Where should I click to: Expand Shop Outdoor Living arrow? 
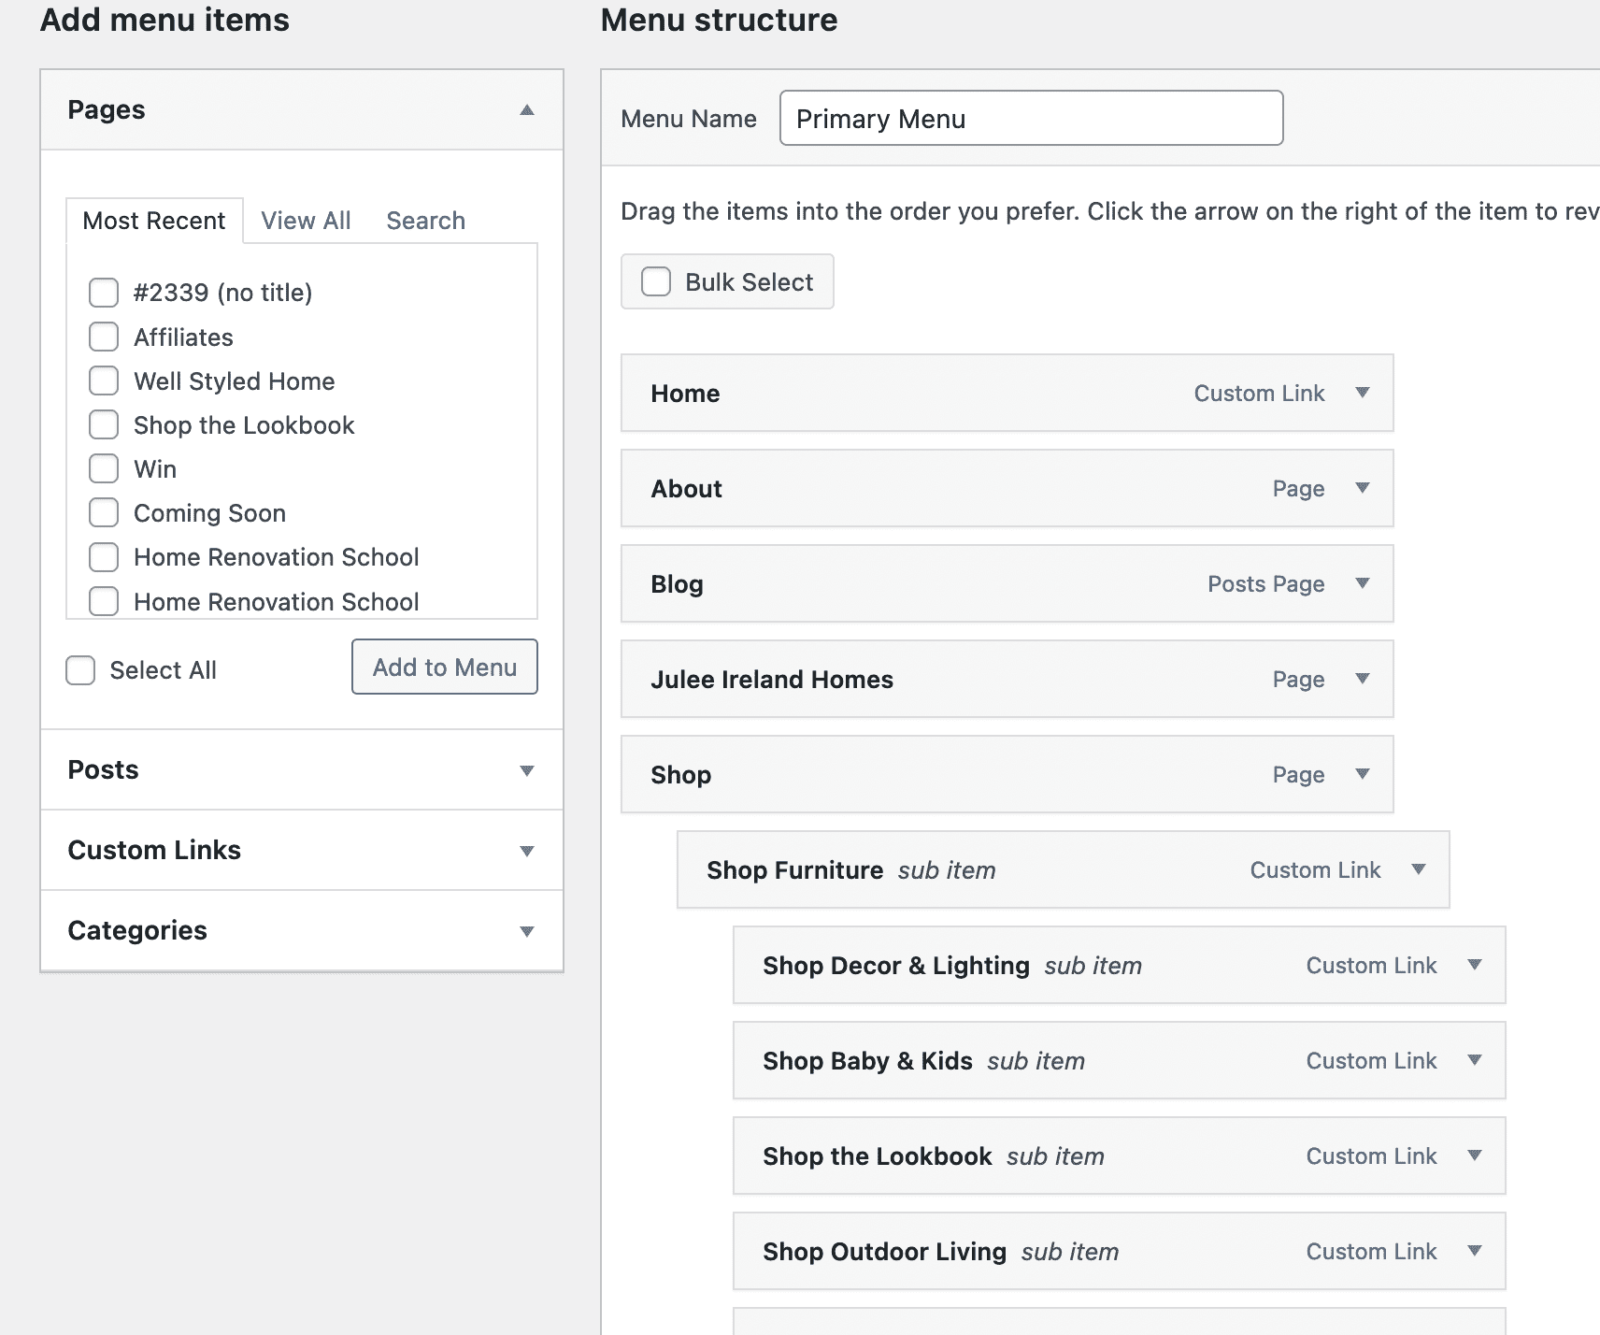tap(1474, 1251)
